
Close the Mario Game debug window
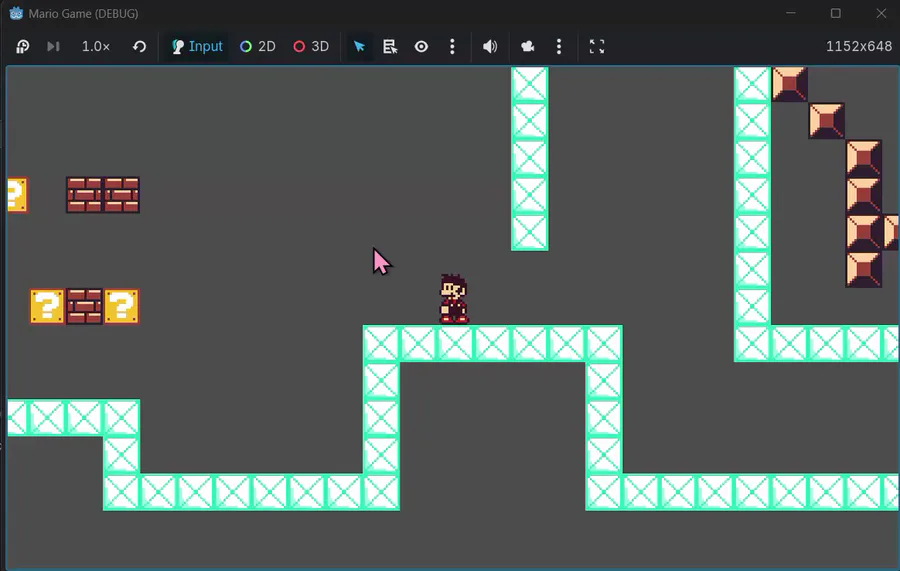point(881,13)
